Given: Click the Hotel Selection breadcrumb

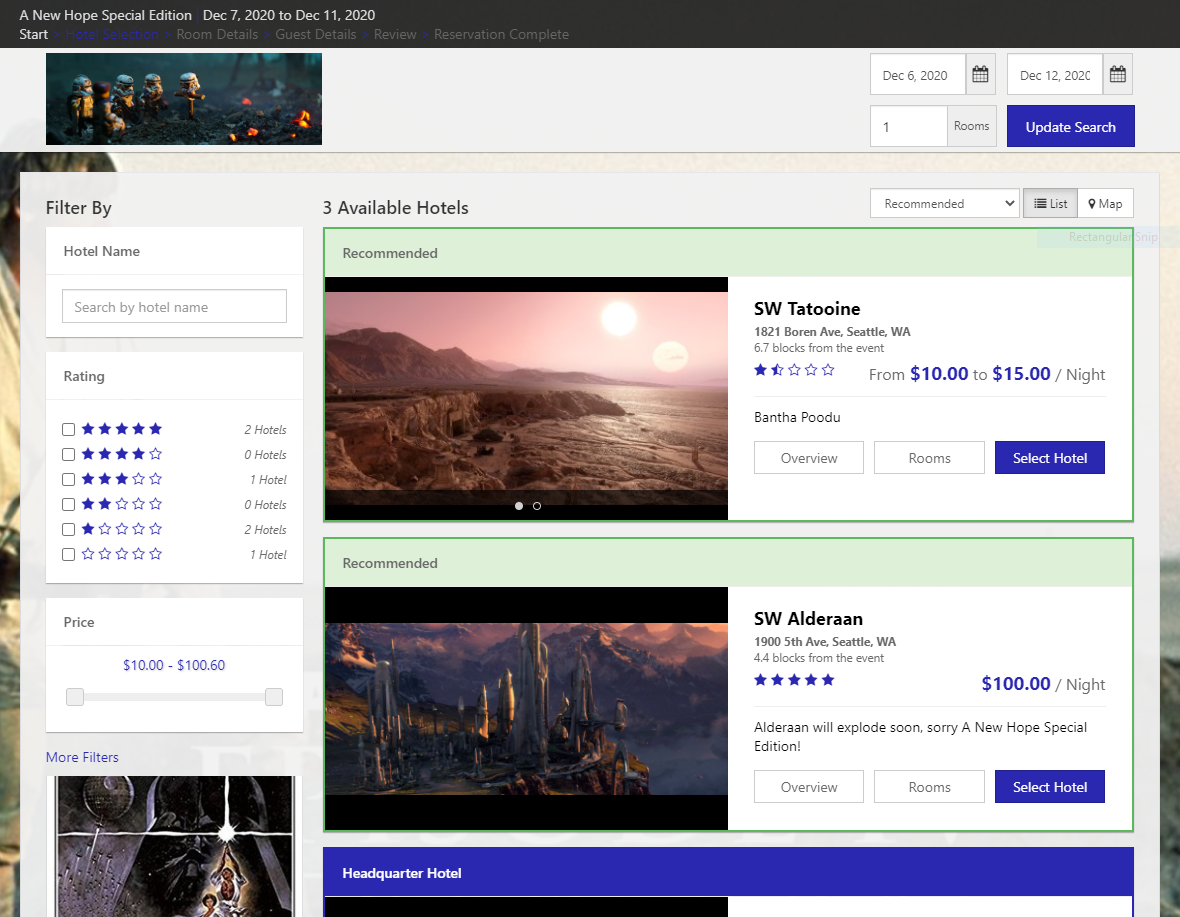Looking at the screenshot, I should point(112,35).
